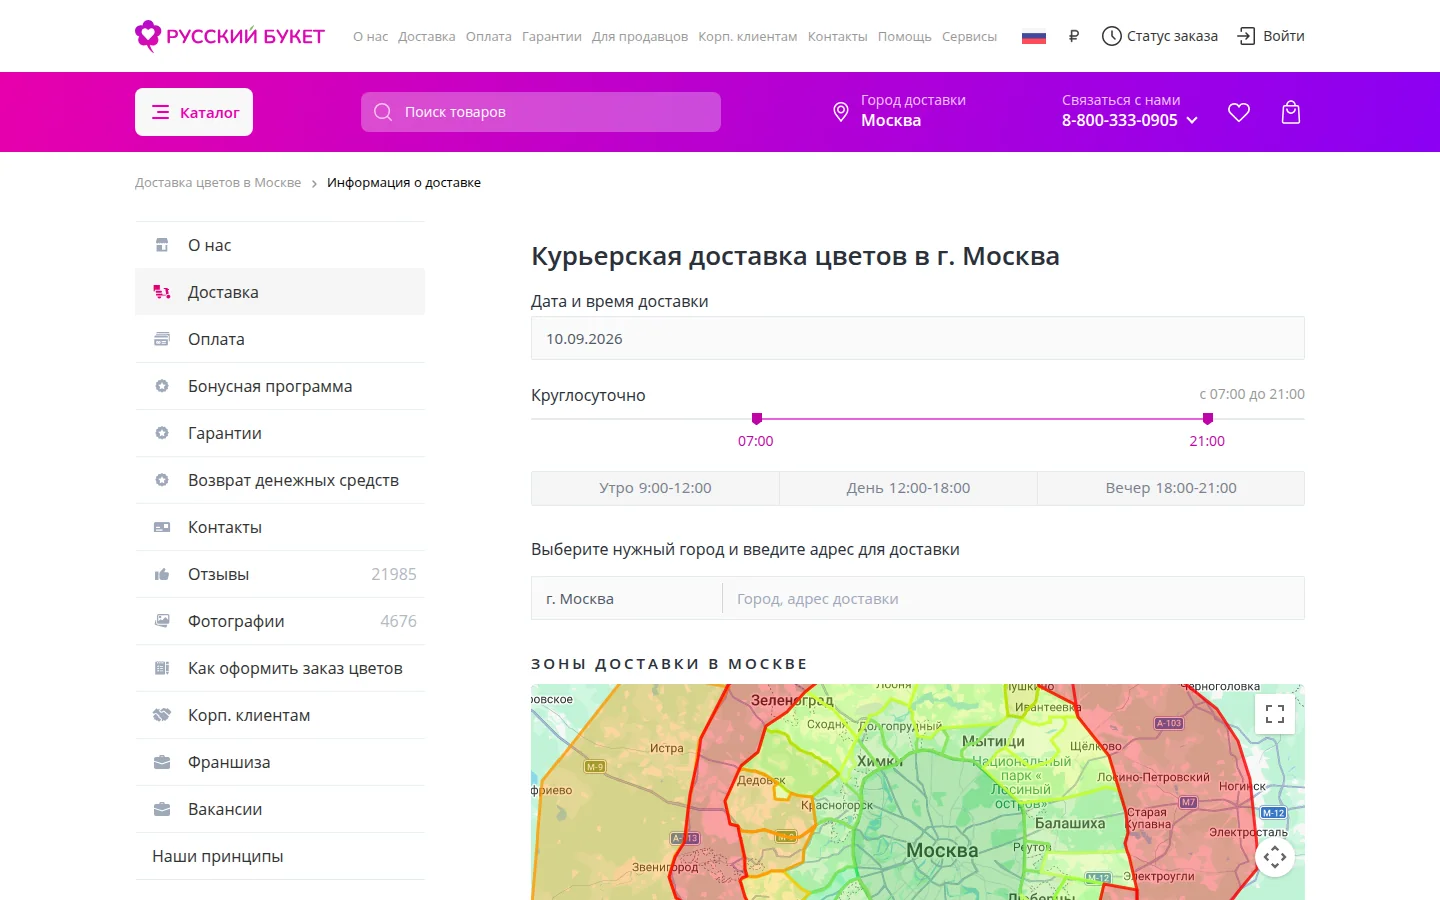Focus the Город, адрес доставки input
1440x900 pixels.
point(1013,598)
